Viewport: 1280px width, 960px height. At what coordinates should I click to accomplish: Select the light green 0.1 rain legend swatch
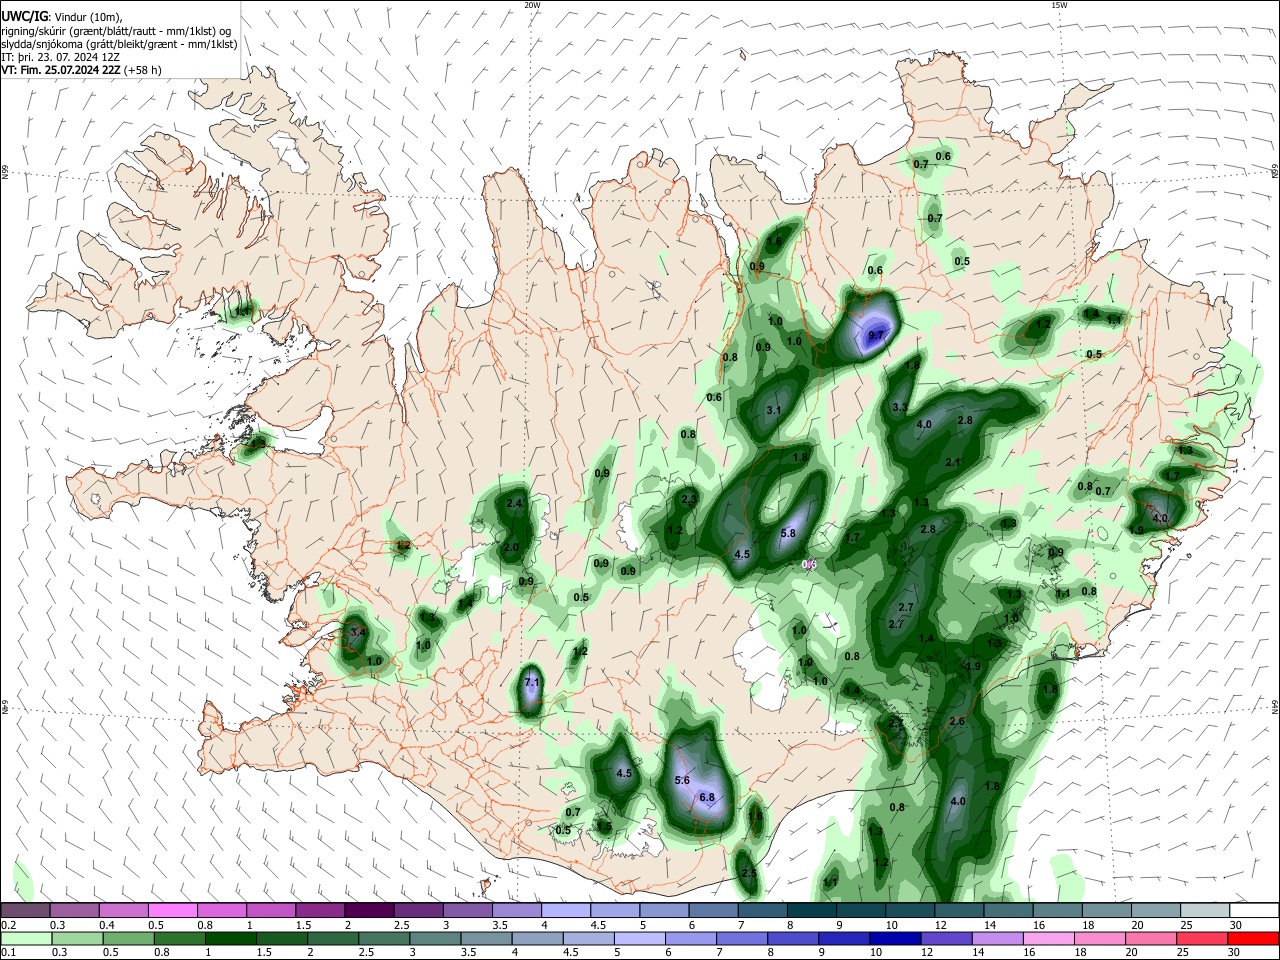tap(26, 938)
